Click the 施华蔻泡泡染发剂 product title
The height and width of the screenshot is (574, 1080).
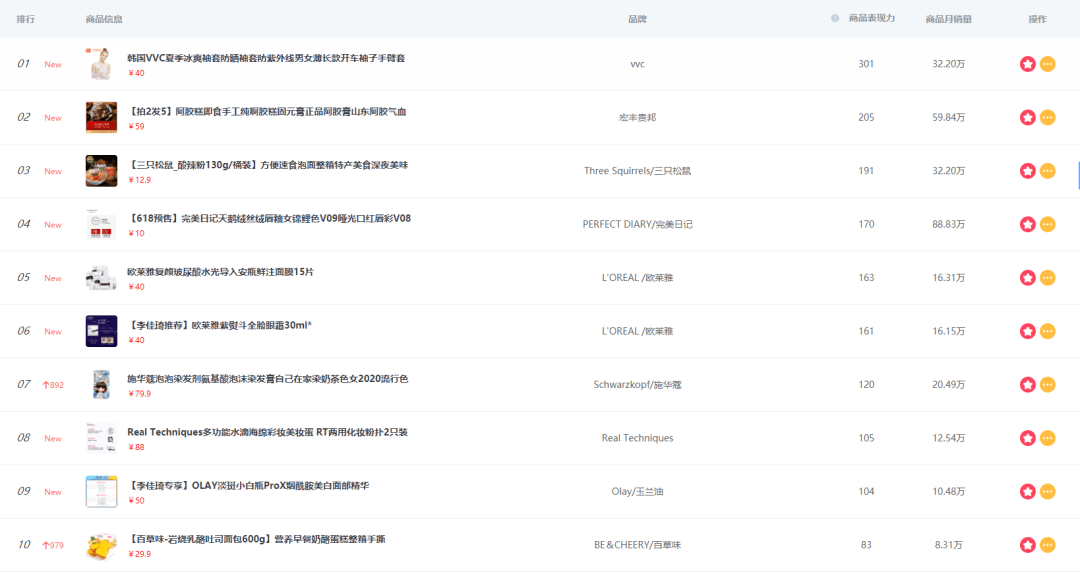pos(267,379)
